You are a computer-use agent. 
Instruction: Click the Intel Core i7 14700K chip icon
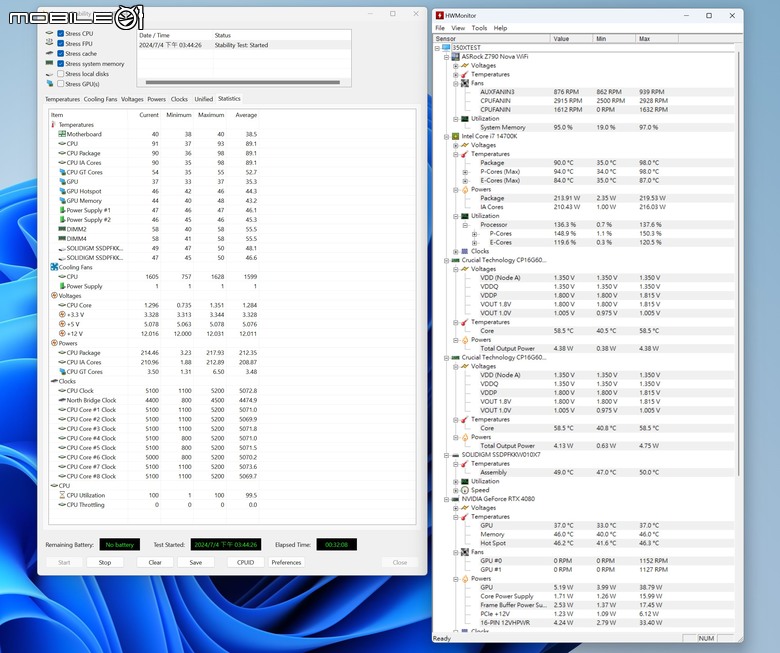[x=456, y=136]
